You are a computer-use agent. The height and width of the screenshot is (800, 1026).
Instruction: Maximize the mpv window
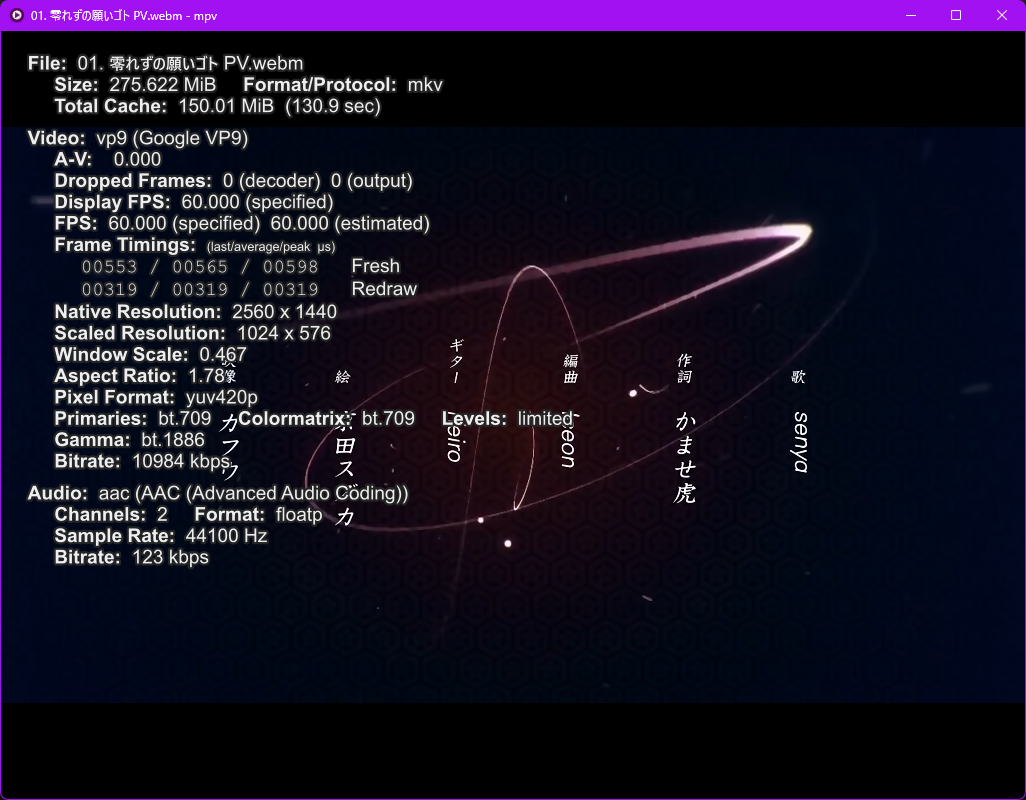(956, 15)
